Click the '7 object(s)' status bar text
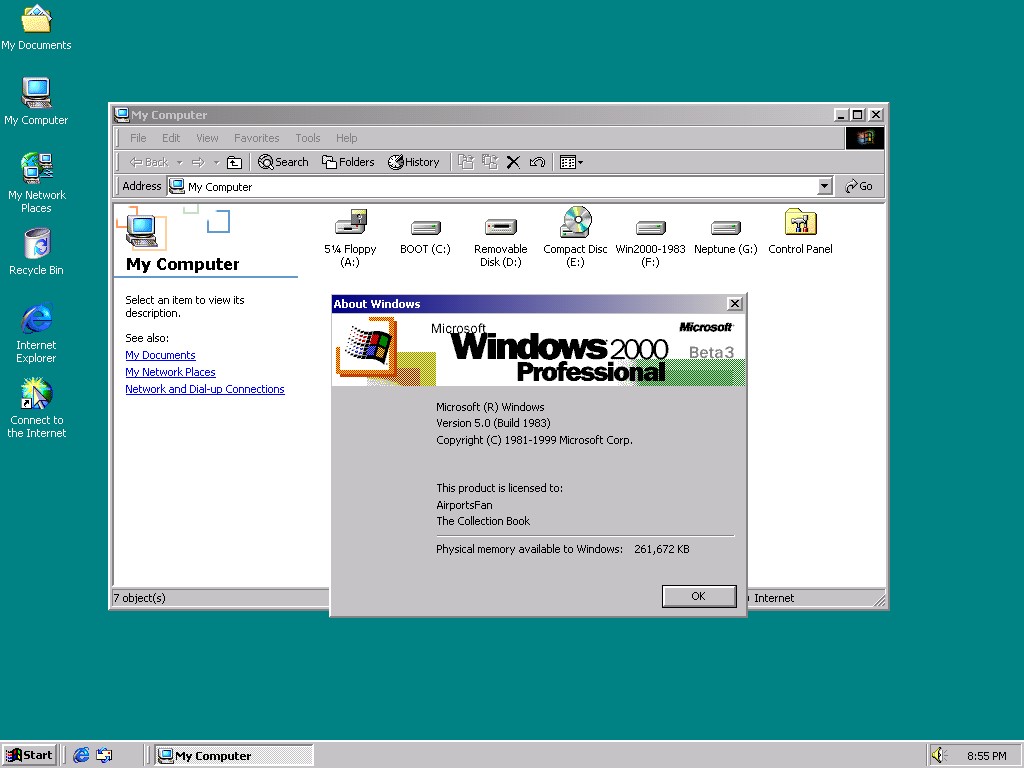The image size is (1024, 768). click(140, 598)
